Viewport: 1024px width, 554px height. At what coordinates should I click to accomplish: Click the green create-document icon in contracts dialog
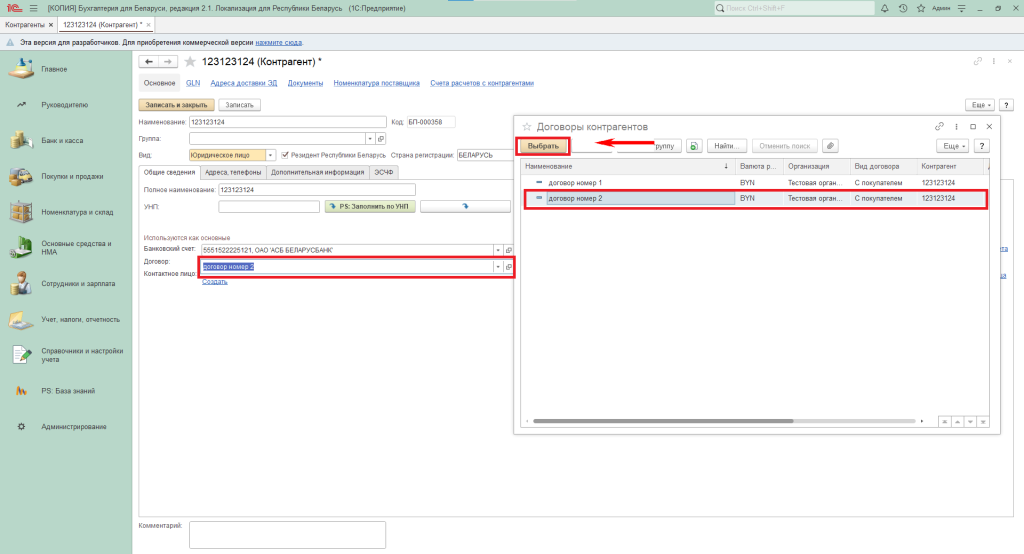694,146
